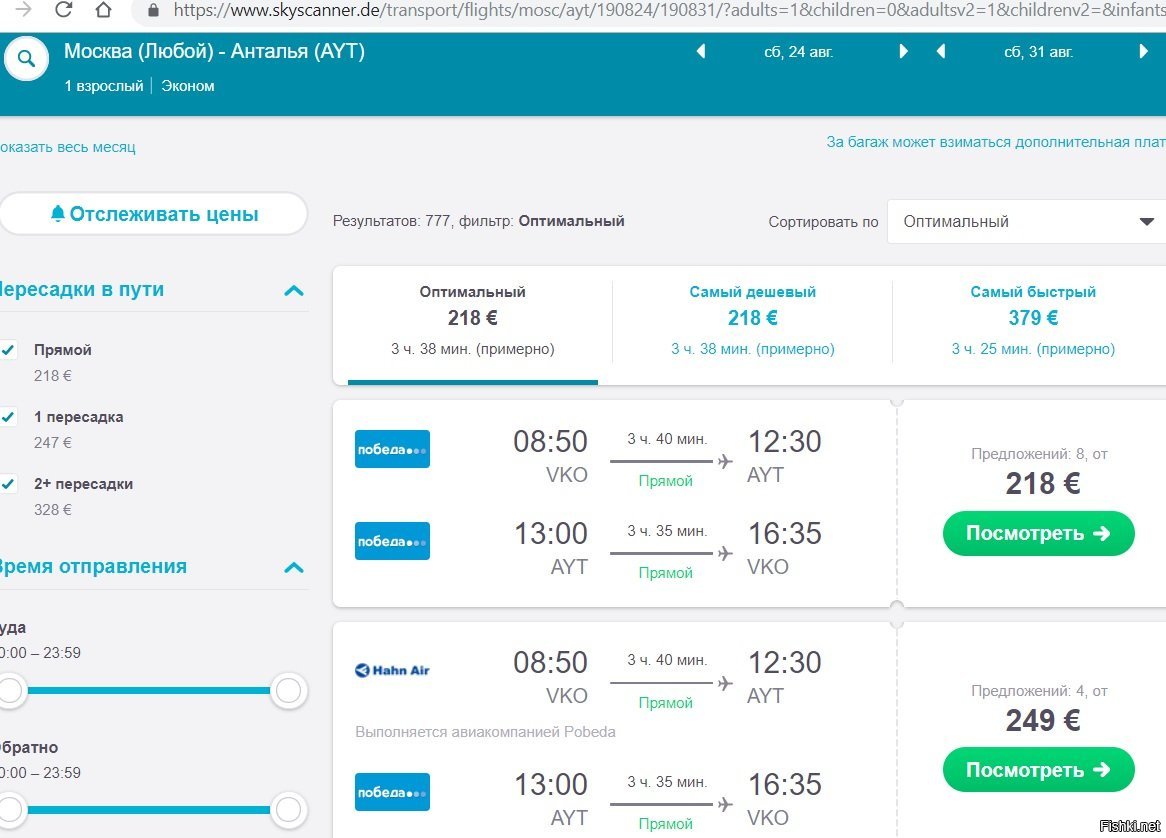The height and width of the screenshot is (838, 1166).
Task: Go to previous departure date arrow
Action: pos(701,52)
